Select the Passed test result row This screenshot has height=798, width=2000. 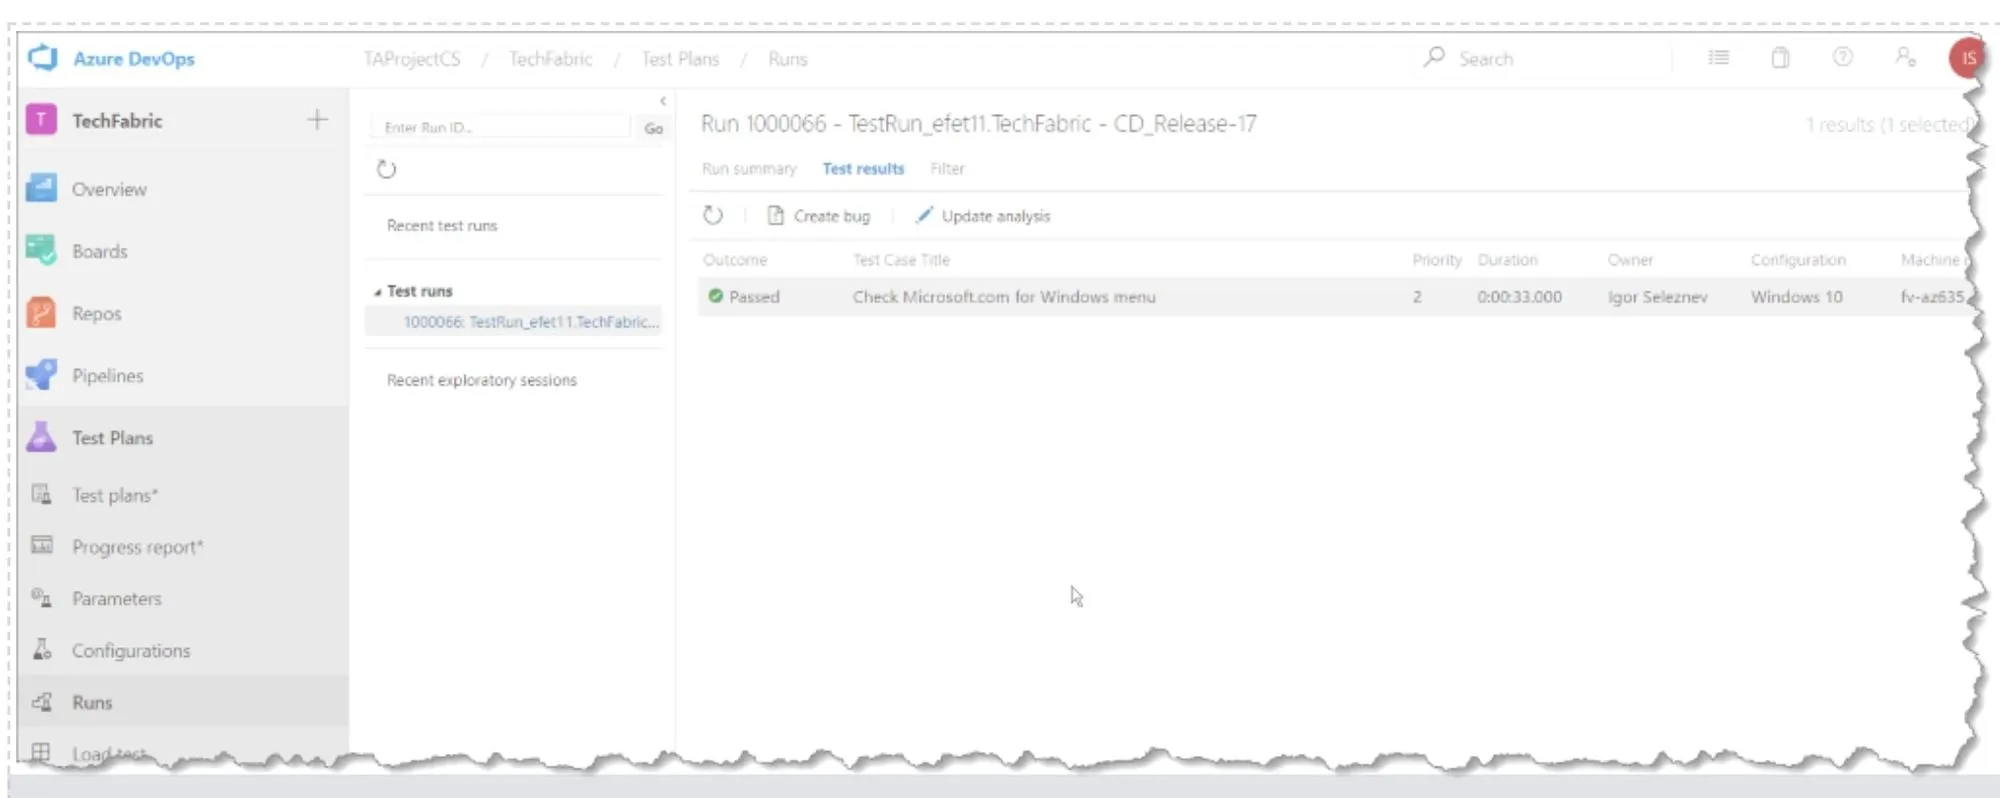click(x=1334, y=297)
